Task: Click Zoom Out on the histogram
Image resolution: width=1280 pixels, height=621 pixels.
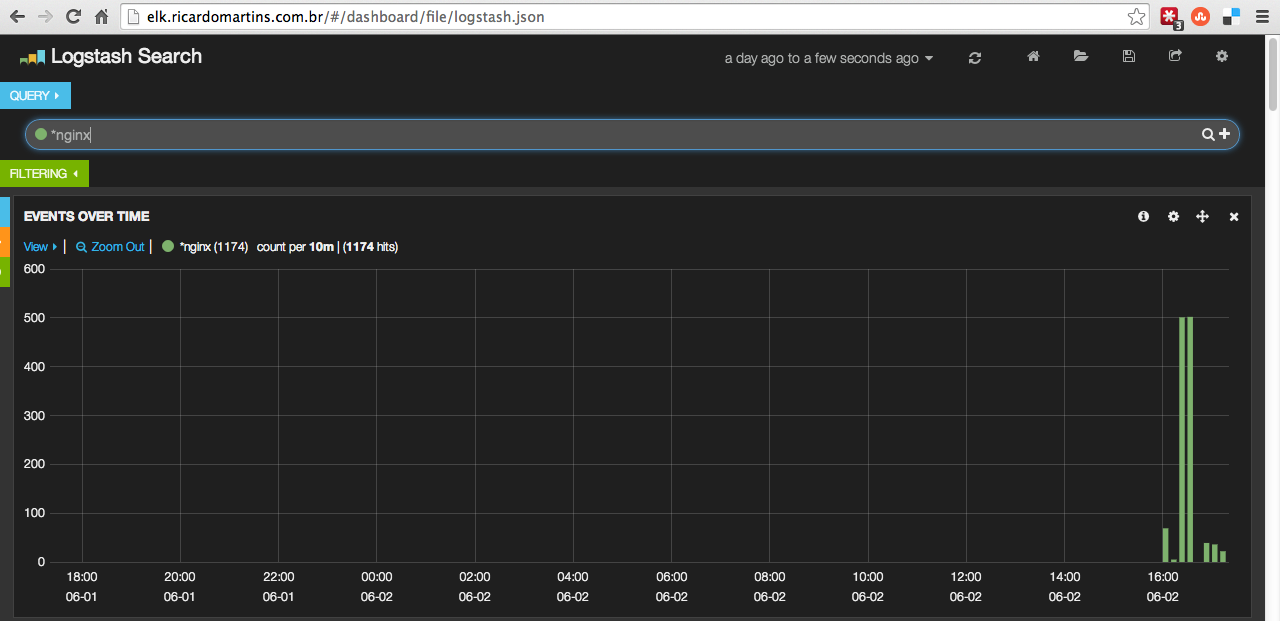Action: click(109, 246)
